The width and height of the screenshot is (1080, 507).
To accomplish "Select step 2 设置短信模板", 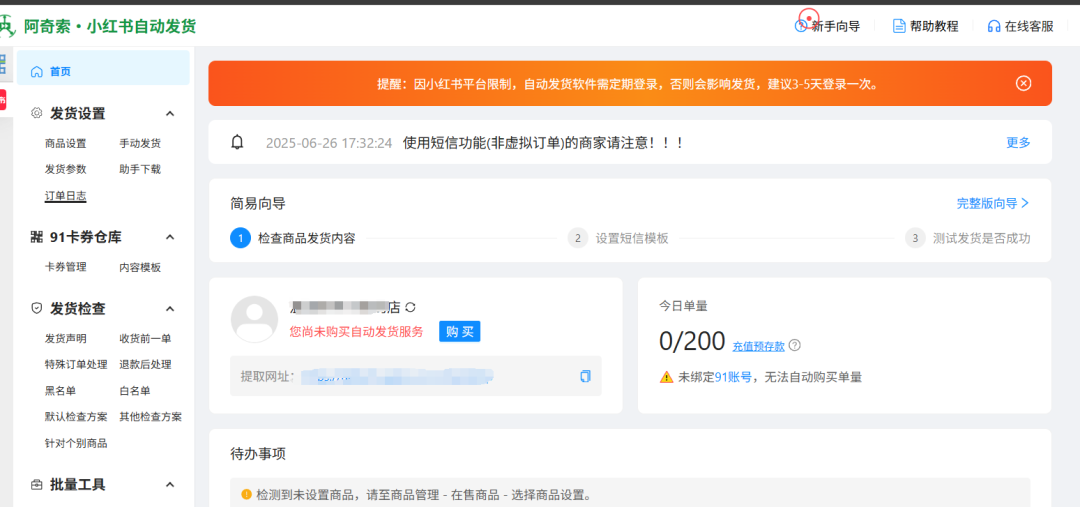I will point(618,238).
